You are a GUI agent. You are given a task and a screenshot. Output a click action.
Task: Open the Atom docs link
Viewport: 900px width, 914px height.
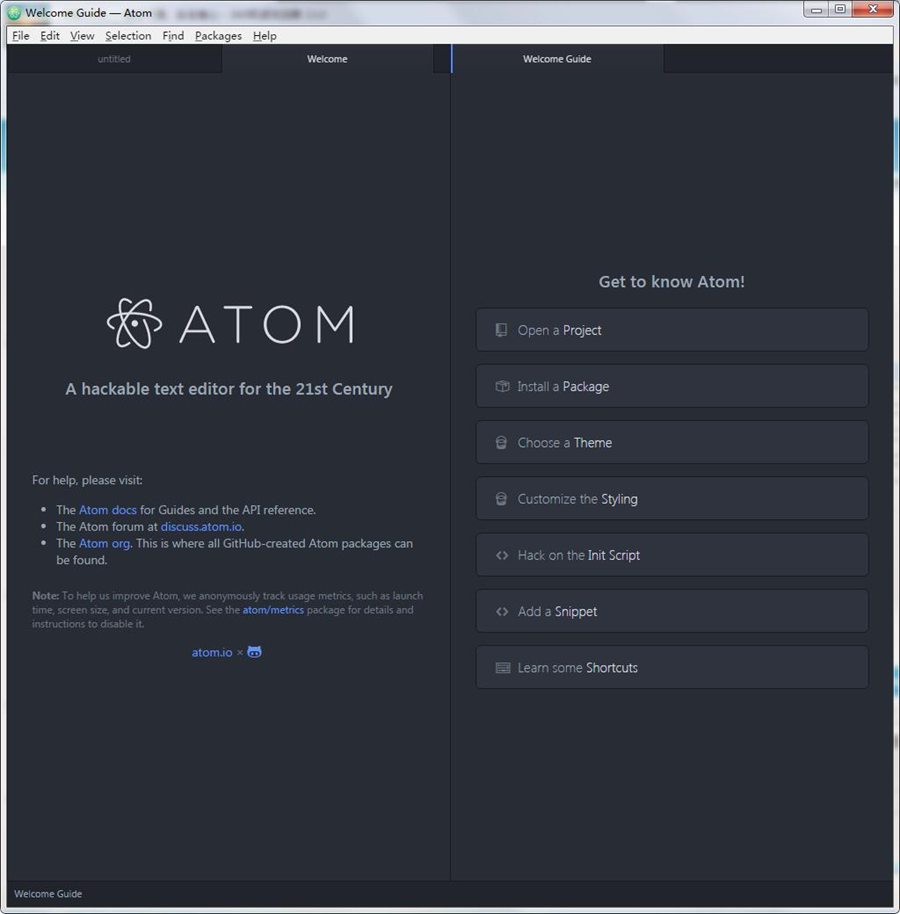pos(108,510)
